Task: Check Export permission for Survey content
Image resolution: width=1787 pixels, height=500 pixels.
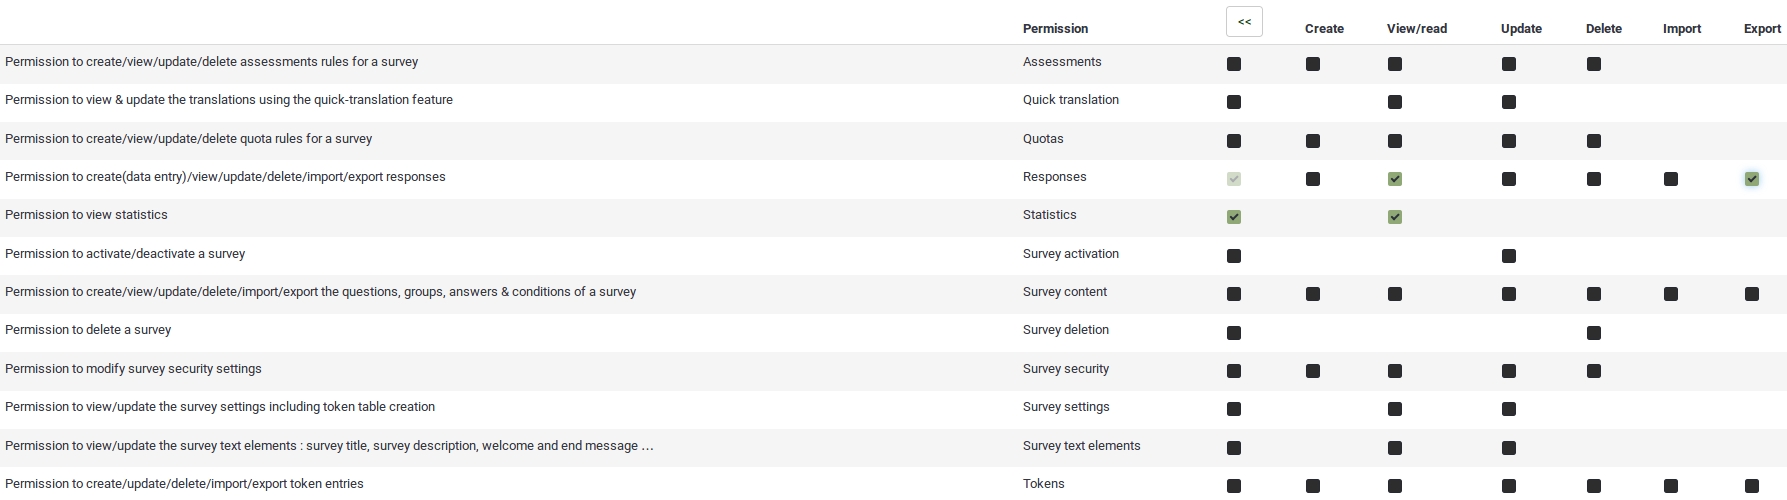Action: pos(1752,294)
